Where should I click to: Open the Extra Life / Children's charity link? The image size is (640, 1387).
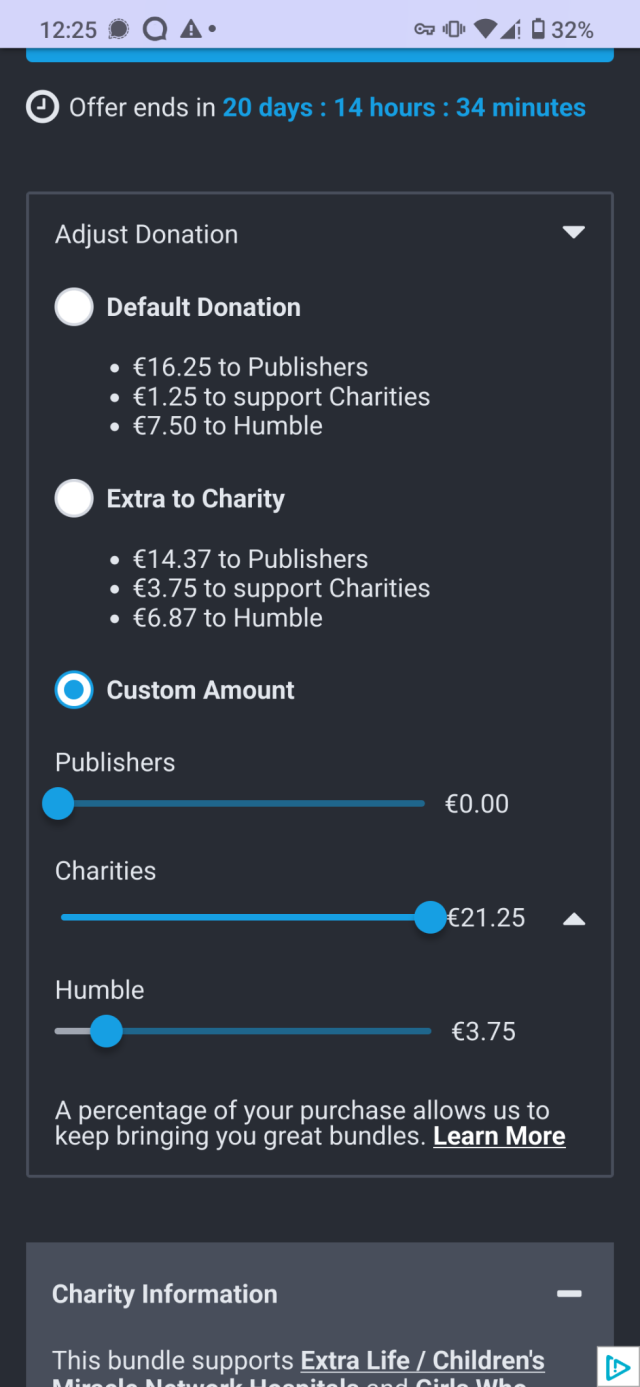click(x=421, y=1360)
